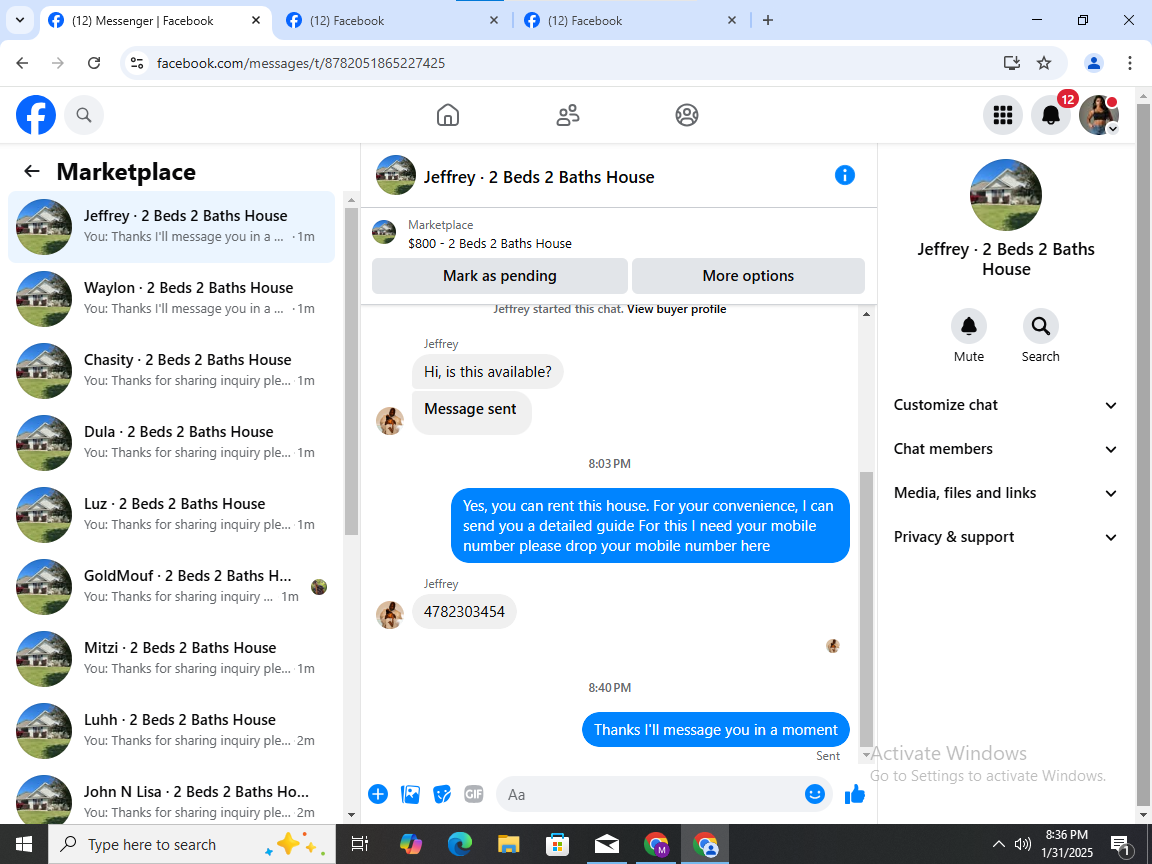1152x864 pixels.
Task: Go to the Facebook logo home
Action: pos(36,115)
